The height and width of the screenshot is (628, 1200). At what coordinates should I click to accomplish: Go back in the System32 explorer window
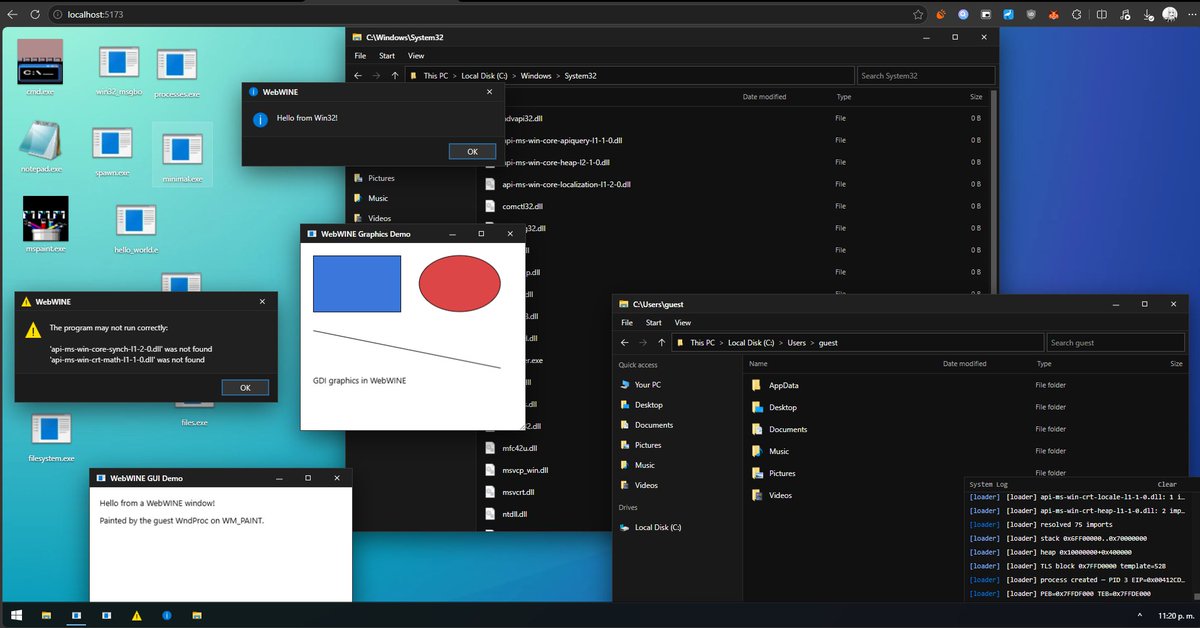(358, 76)
